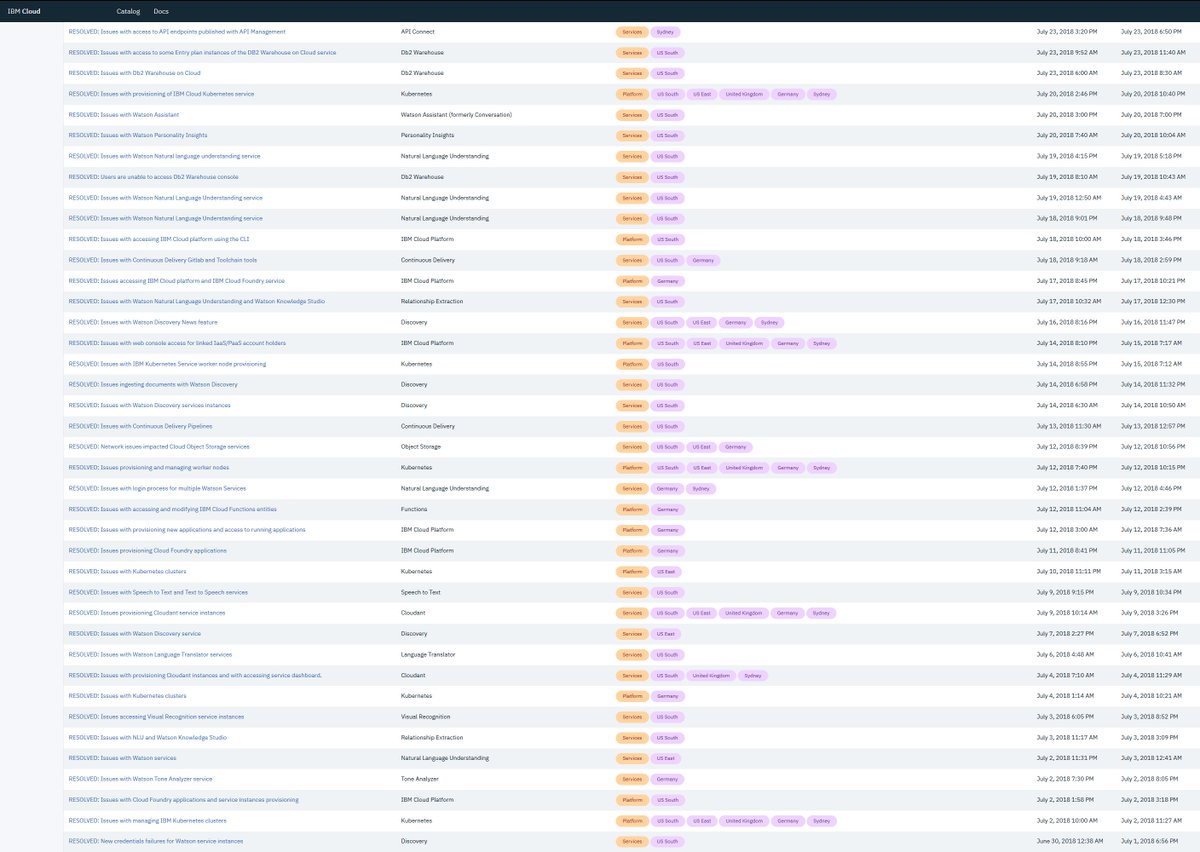The image size is (1200, 852).
Task: Click the Platform tag in the Functions row
Action: (x=632, y=509)
